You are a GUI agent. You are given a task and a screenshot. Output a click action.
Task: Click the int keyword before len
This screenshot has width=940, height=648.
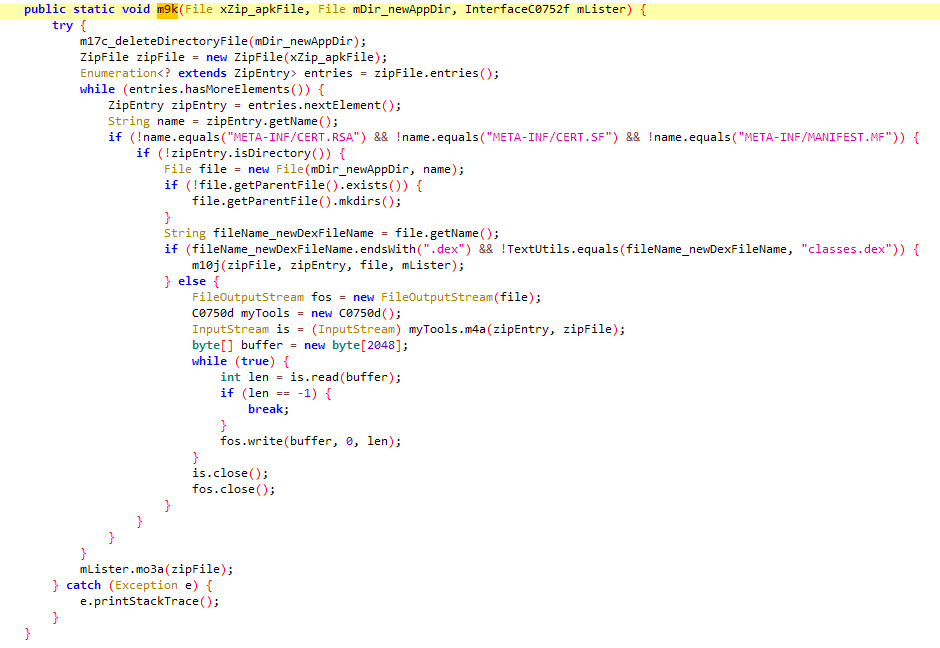point(230,377)
